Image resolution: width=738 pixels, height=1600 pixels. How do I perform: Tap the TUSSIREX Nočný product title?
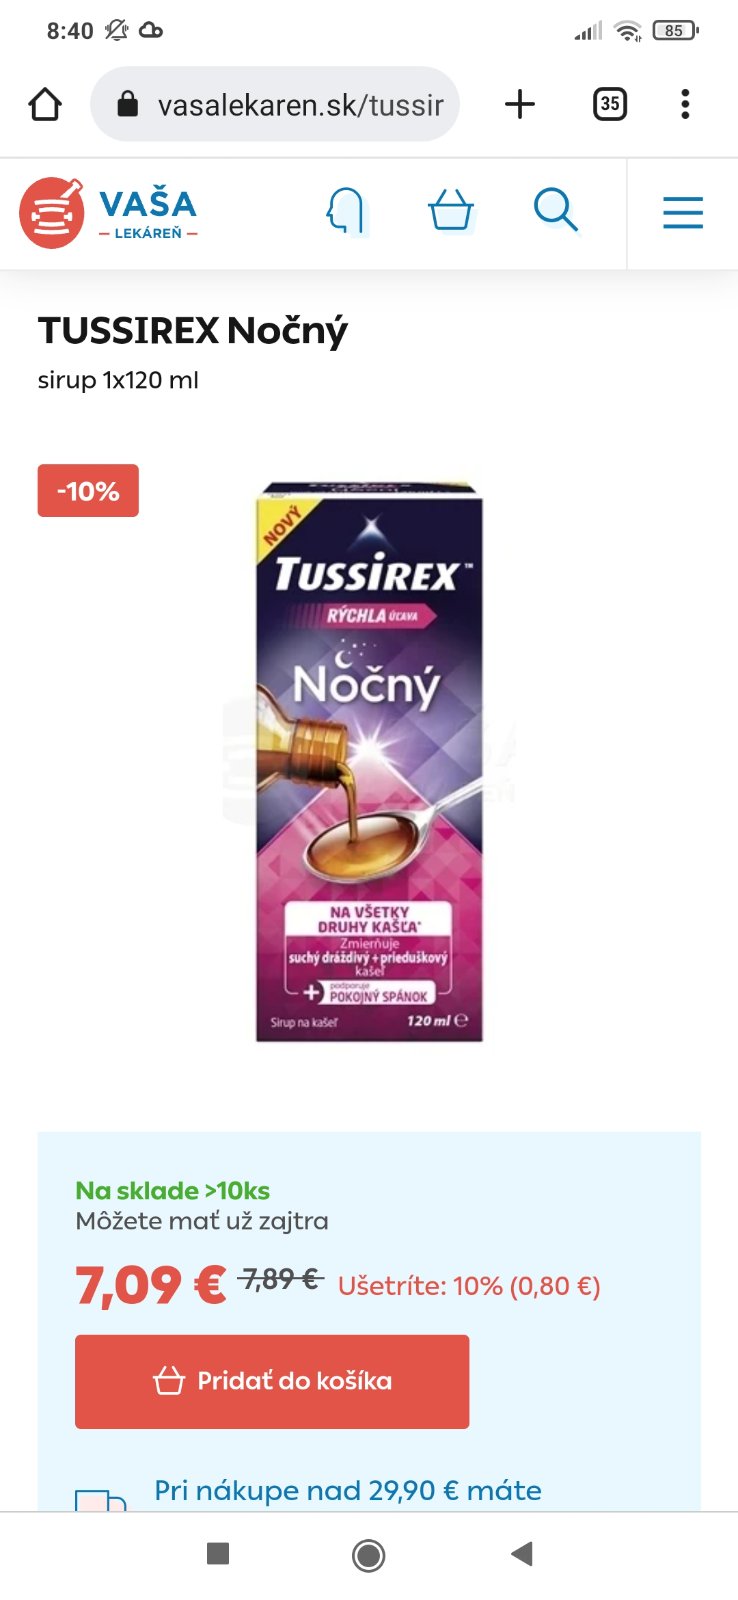pos(193,330)
